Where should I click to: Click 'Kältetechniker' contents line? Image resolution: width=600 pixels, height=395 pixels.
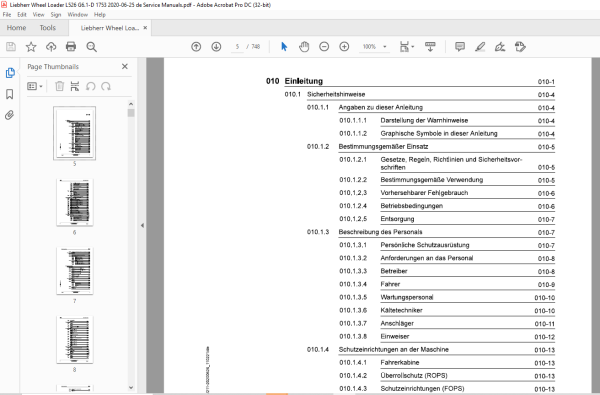(401, 310)
